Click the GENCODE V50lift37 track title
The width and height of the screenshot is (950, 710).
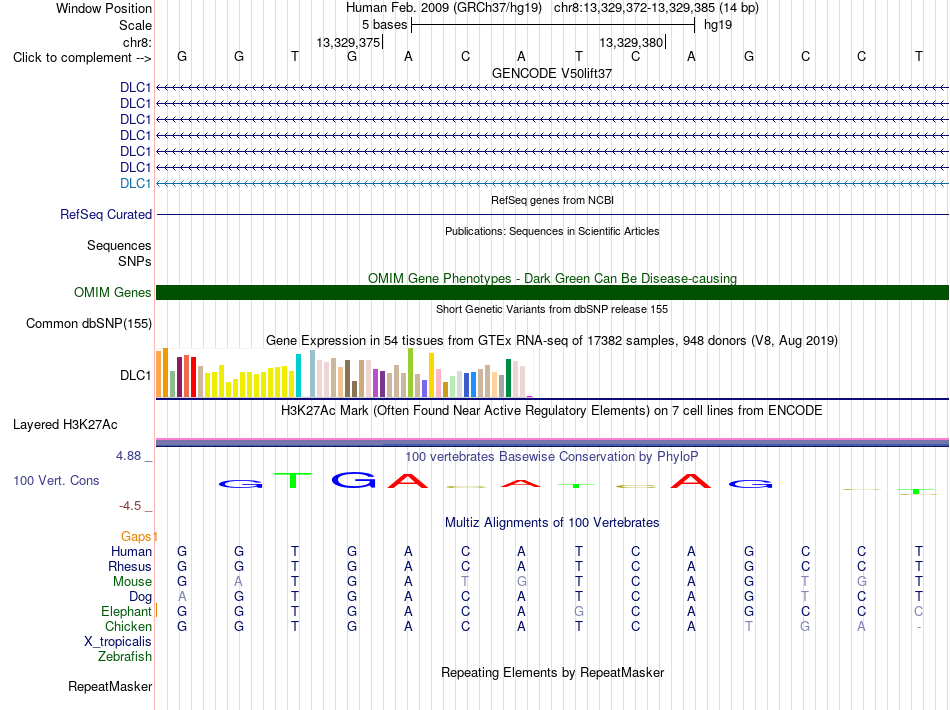pyautogui.click(x=552, y=73)
